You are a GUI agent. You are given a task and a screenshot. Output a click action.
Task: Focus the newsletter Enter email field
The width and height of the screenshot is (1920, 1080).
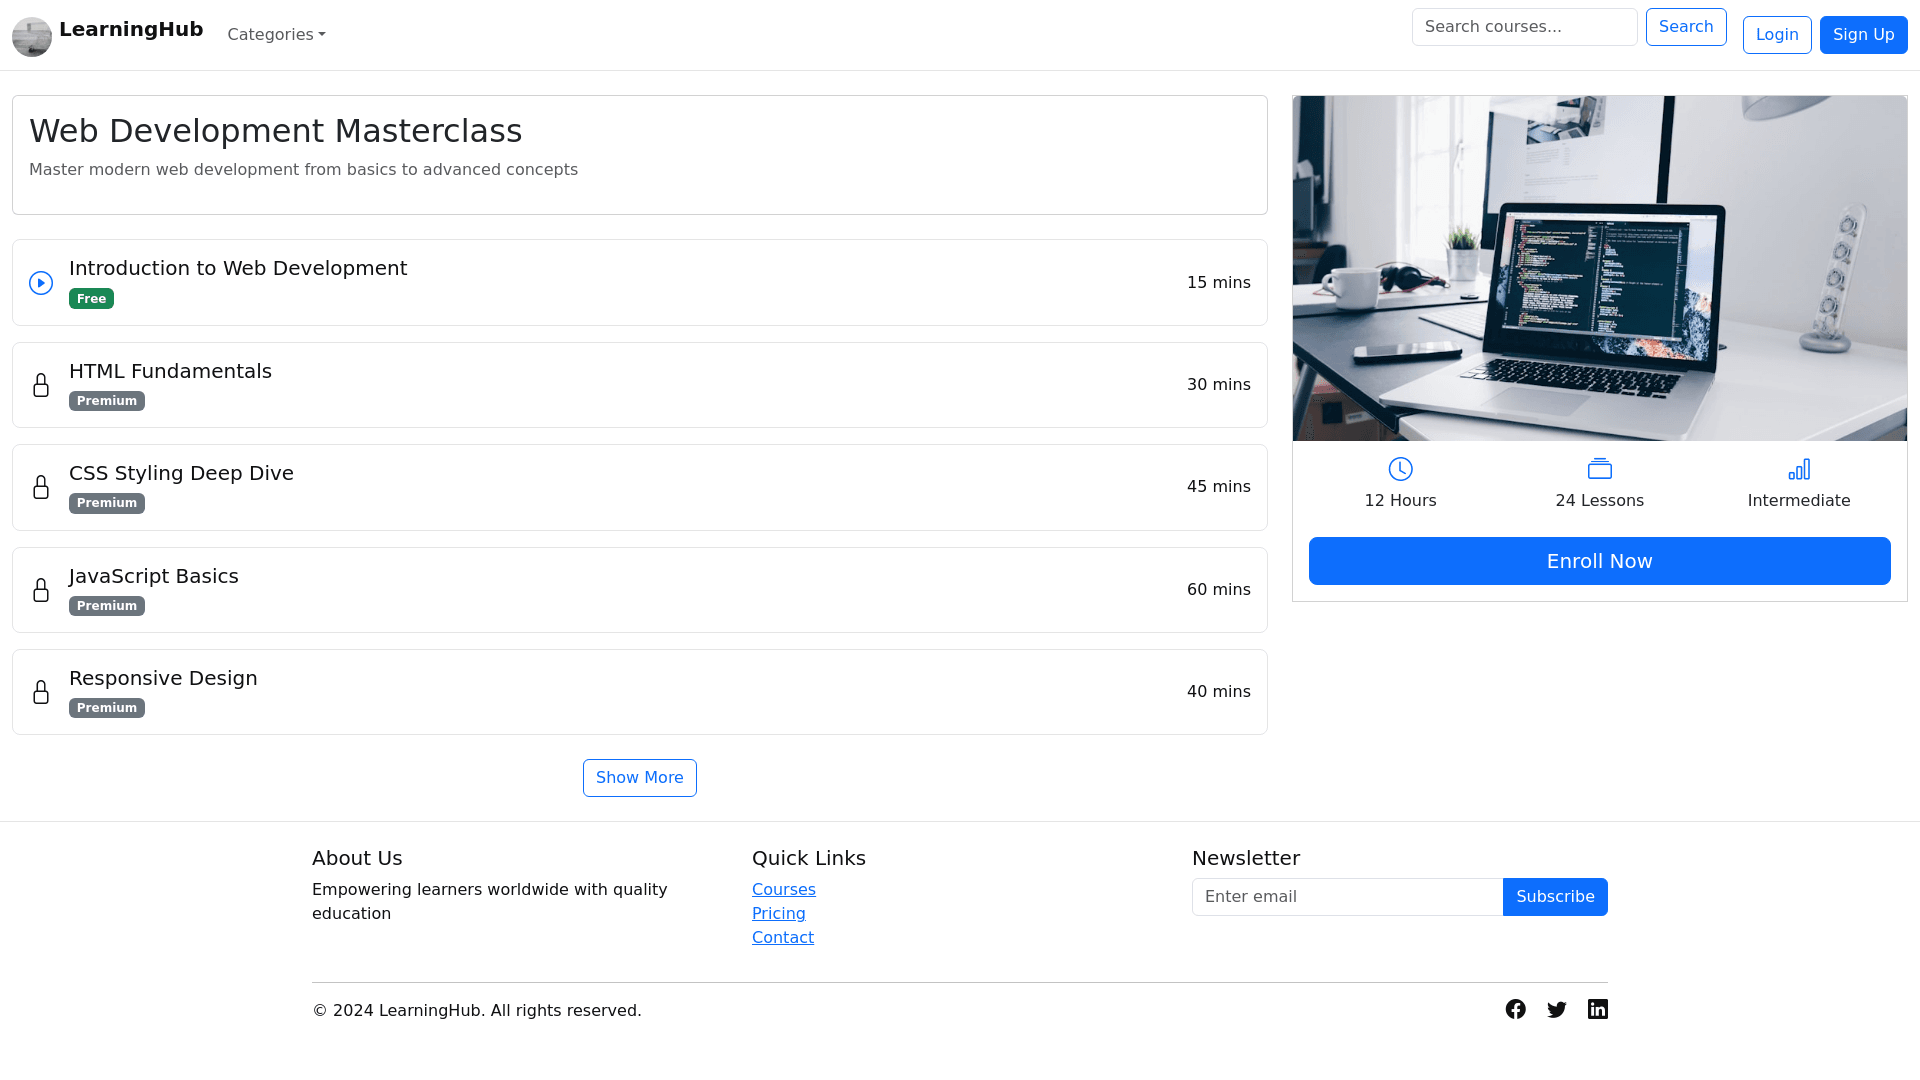tap(1347, 897)
